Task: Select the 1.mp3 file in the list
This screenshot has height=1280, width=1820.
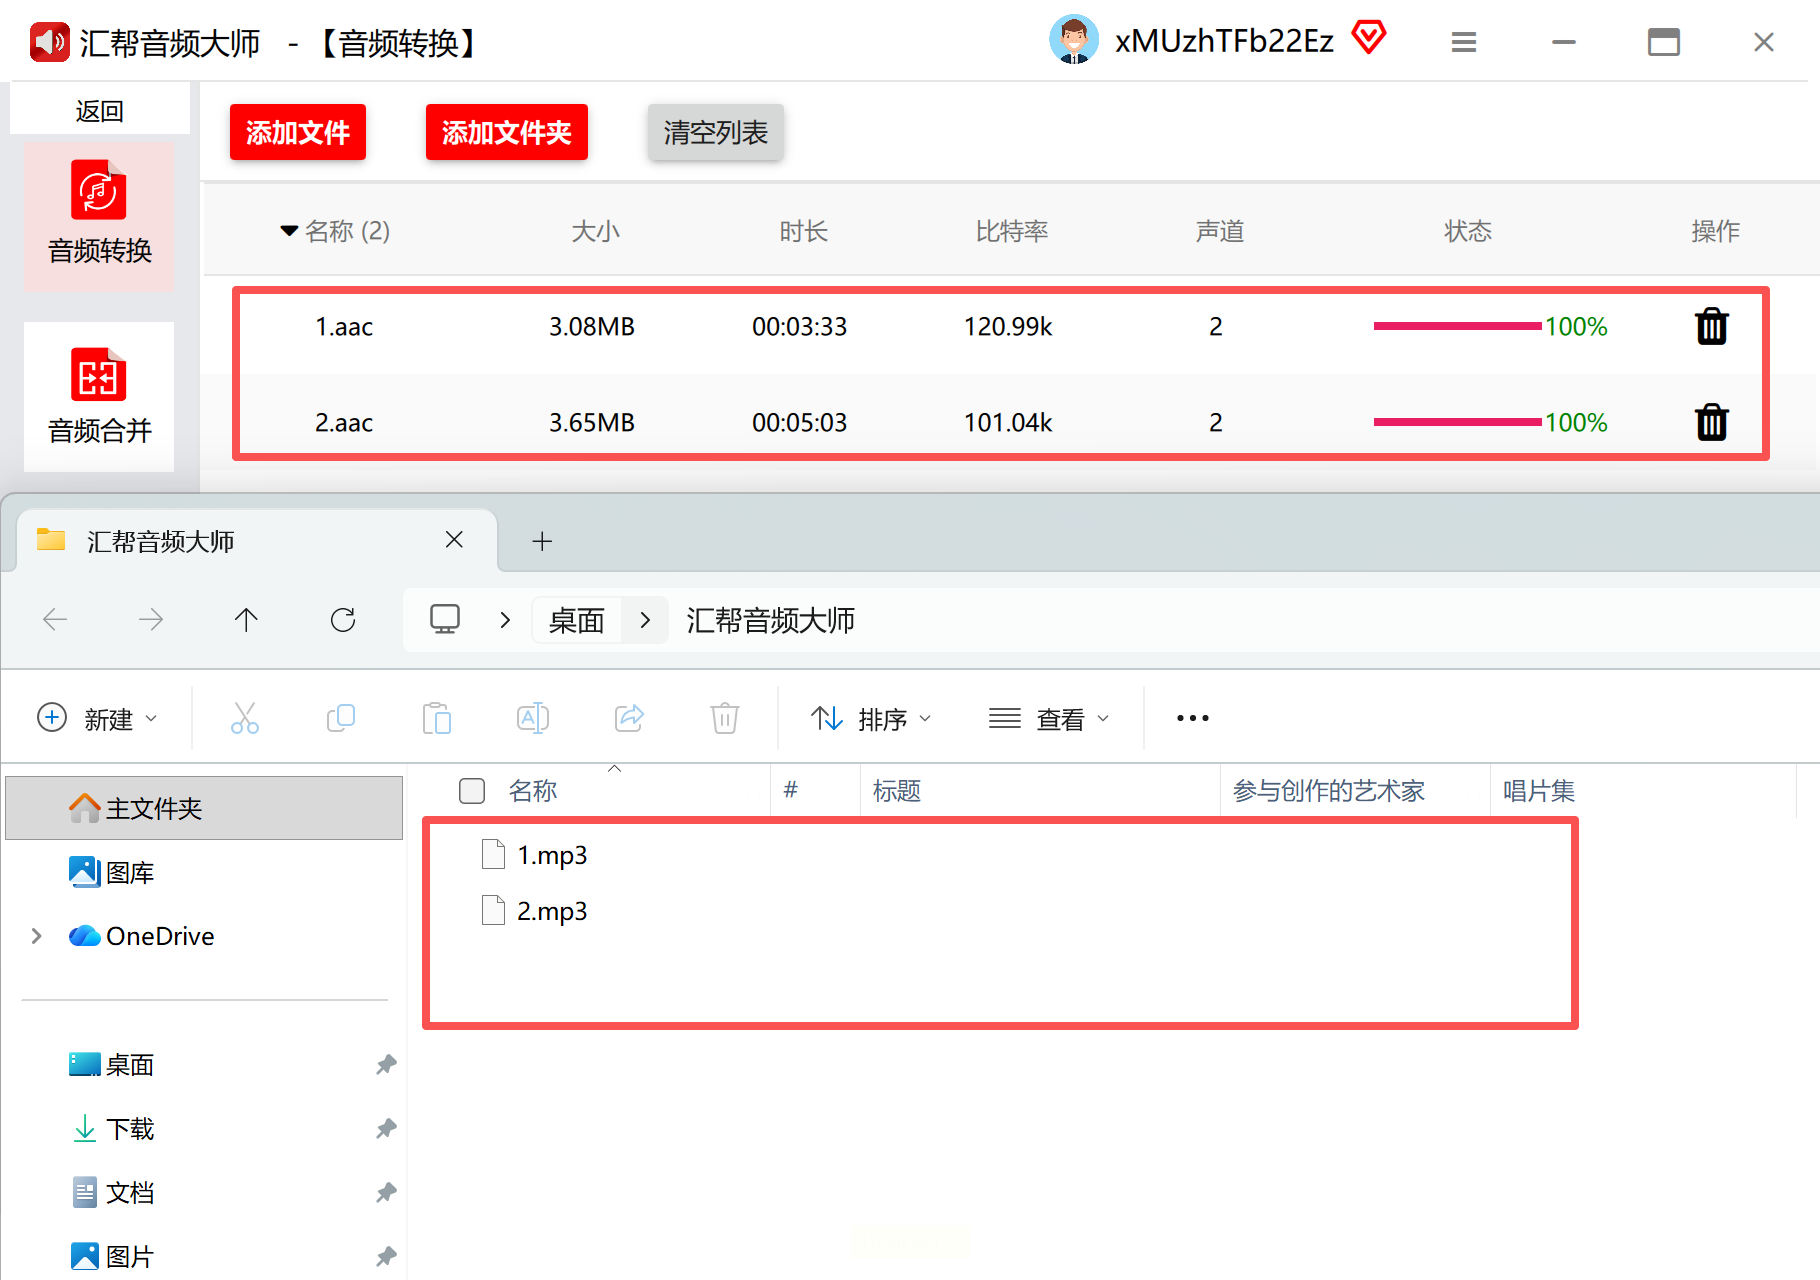Action: [x=552, y=855]
